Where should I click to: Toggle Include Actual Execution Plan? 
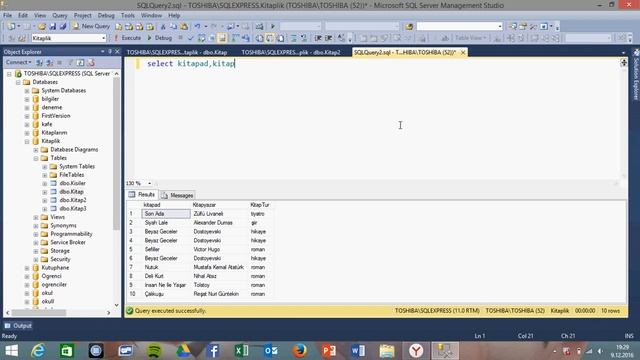[235, 38]
